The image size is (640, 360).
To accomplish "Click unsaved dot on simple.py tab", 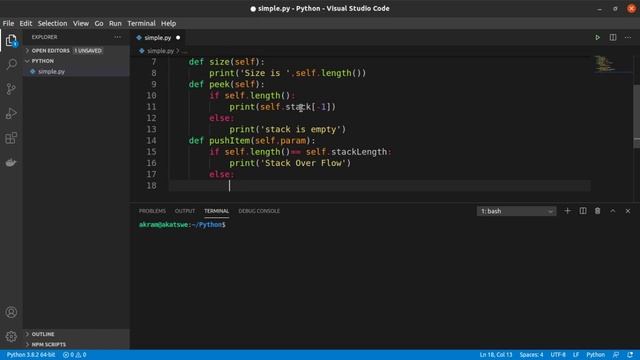I will [178, 38].
